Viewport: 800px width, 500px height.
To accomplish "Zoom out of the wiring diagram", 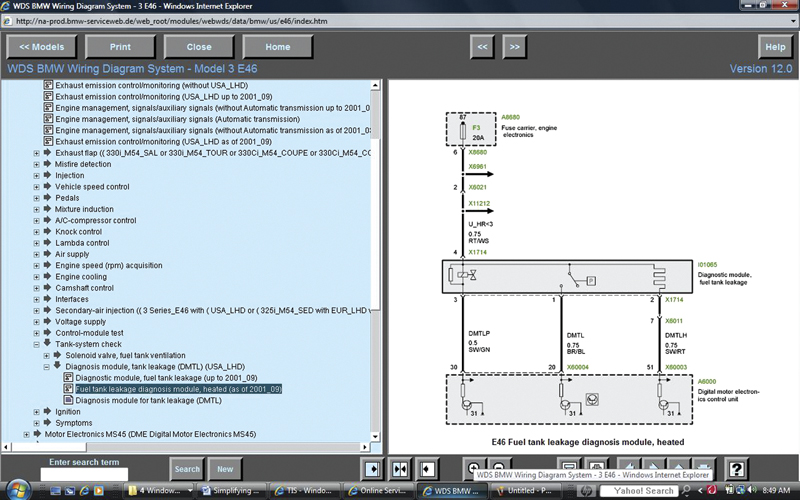I will click(x=499, y=466).
